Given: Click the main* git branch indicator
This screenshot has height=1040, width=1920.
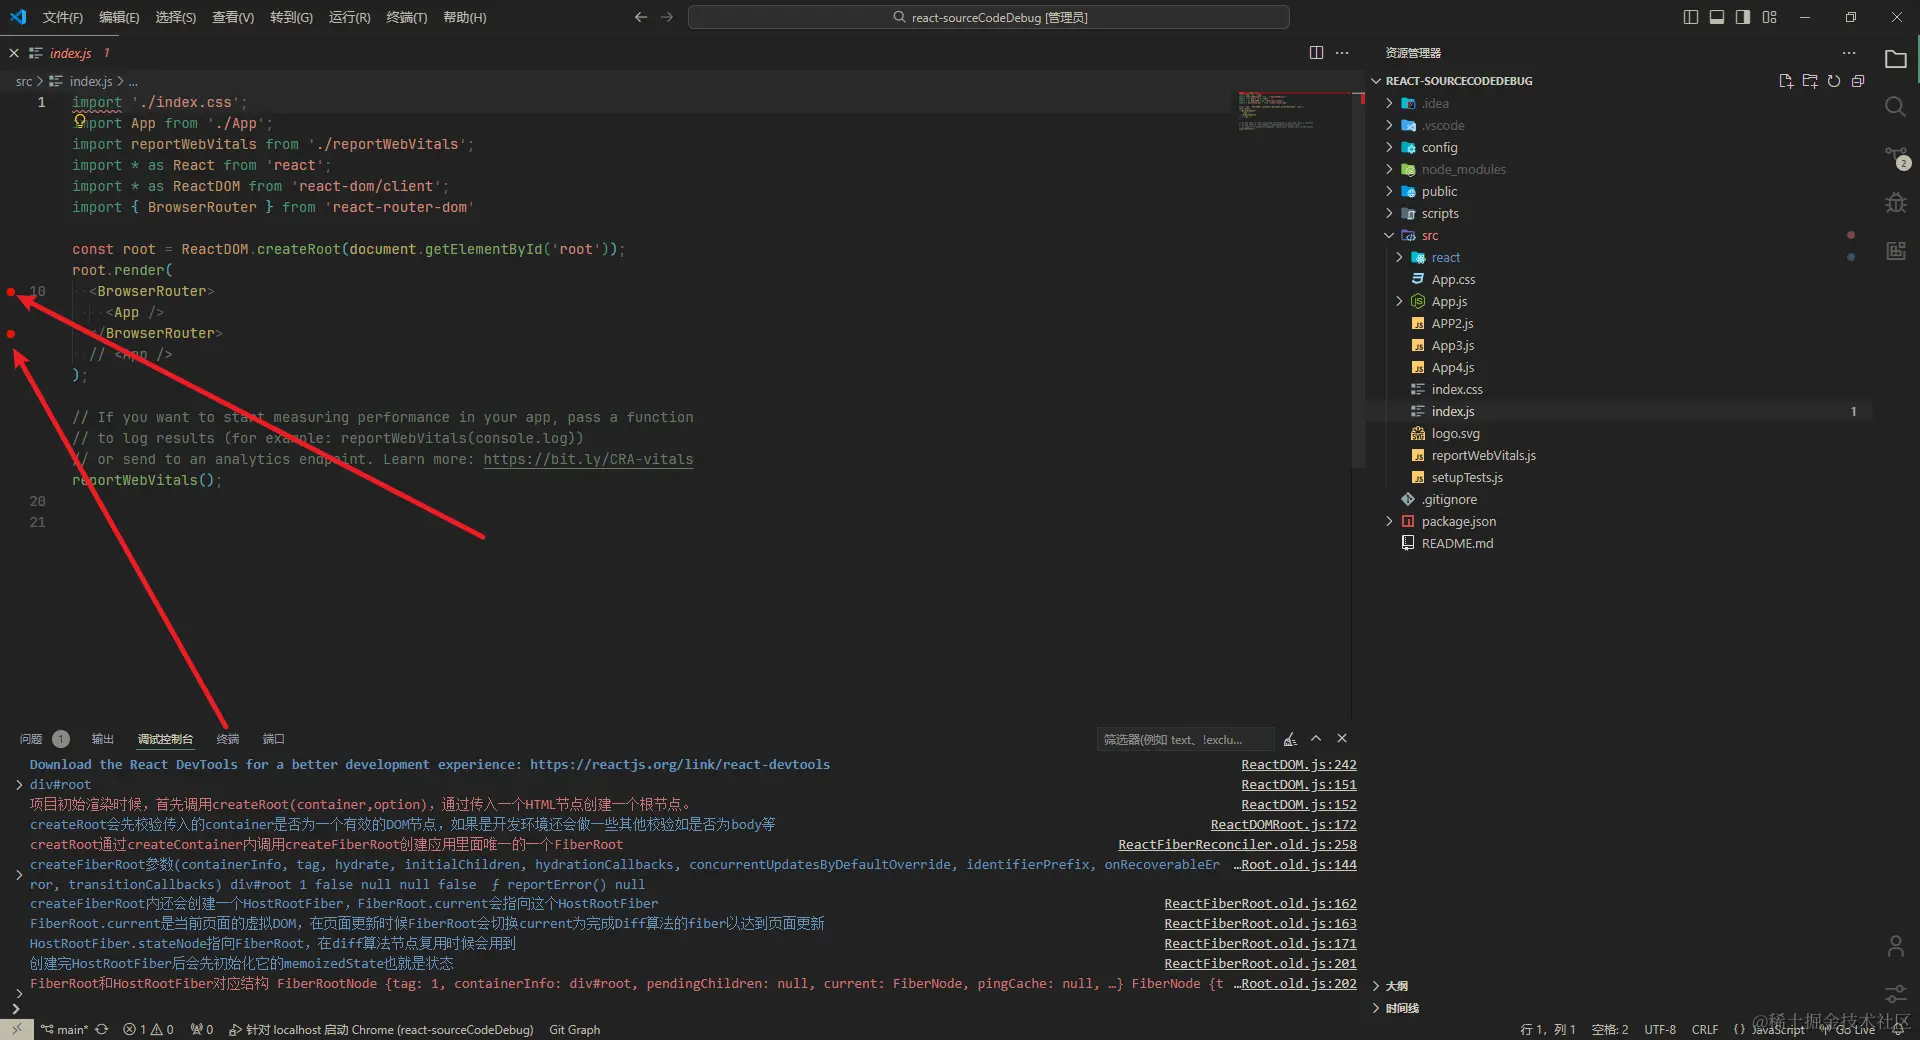Looking at the screenshot, I should (x=65, y=1029).
